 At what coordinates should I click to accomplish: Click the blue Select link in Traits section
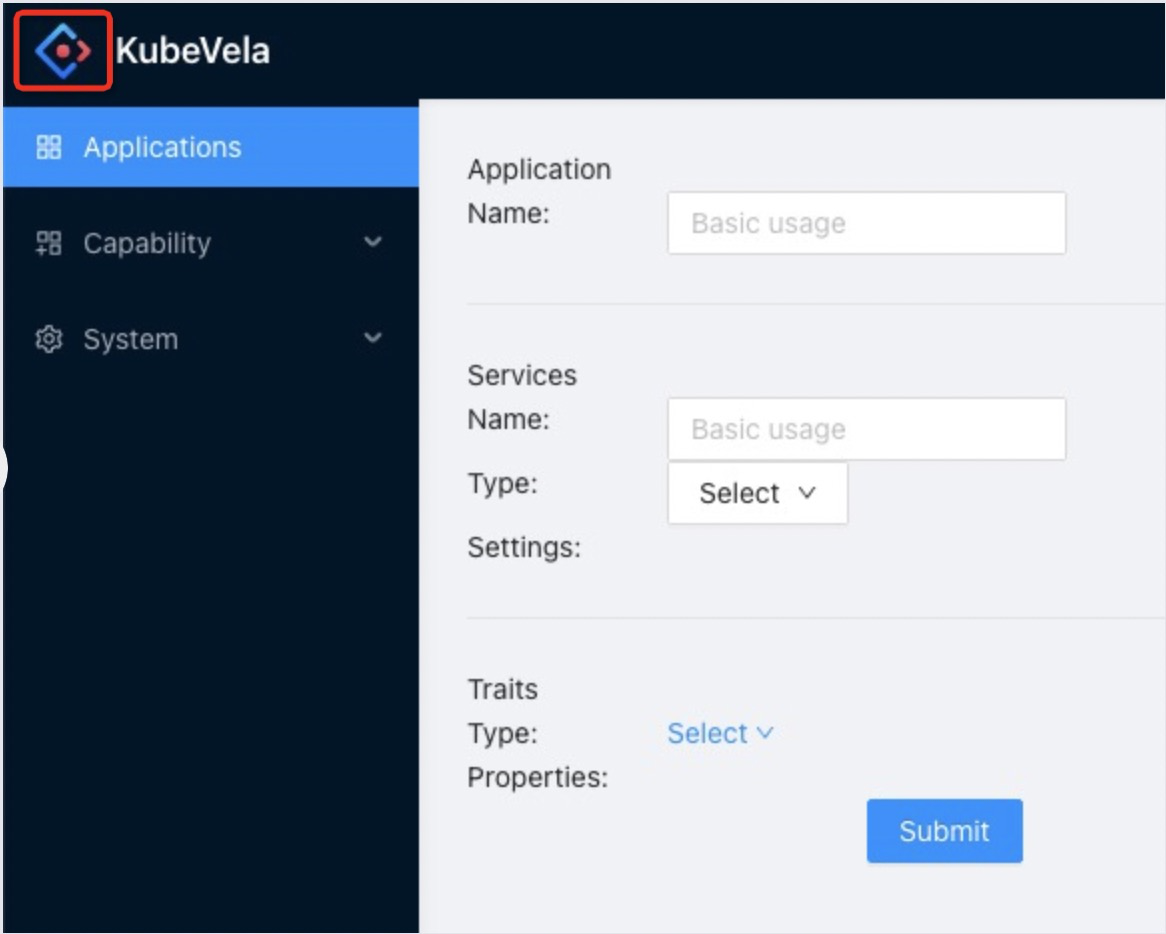point(708,733)
